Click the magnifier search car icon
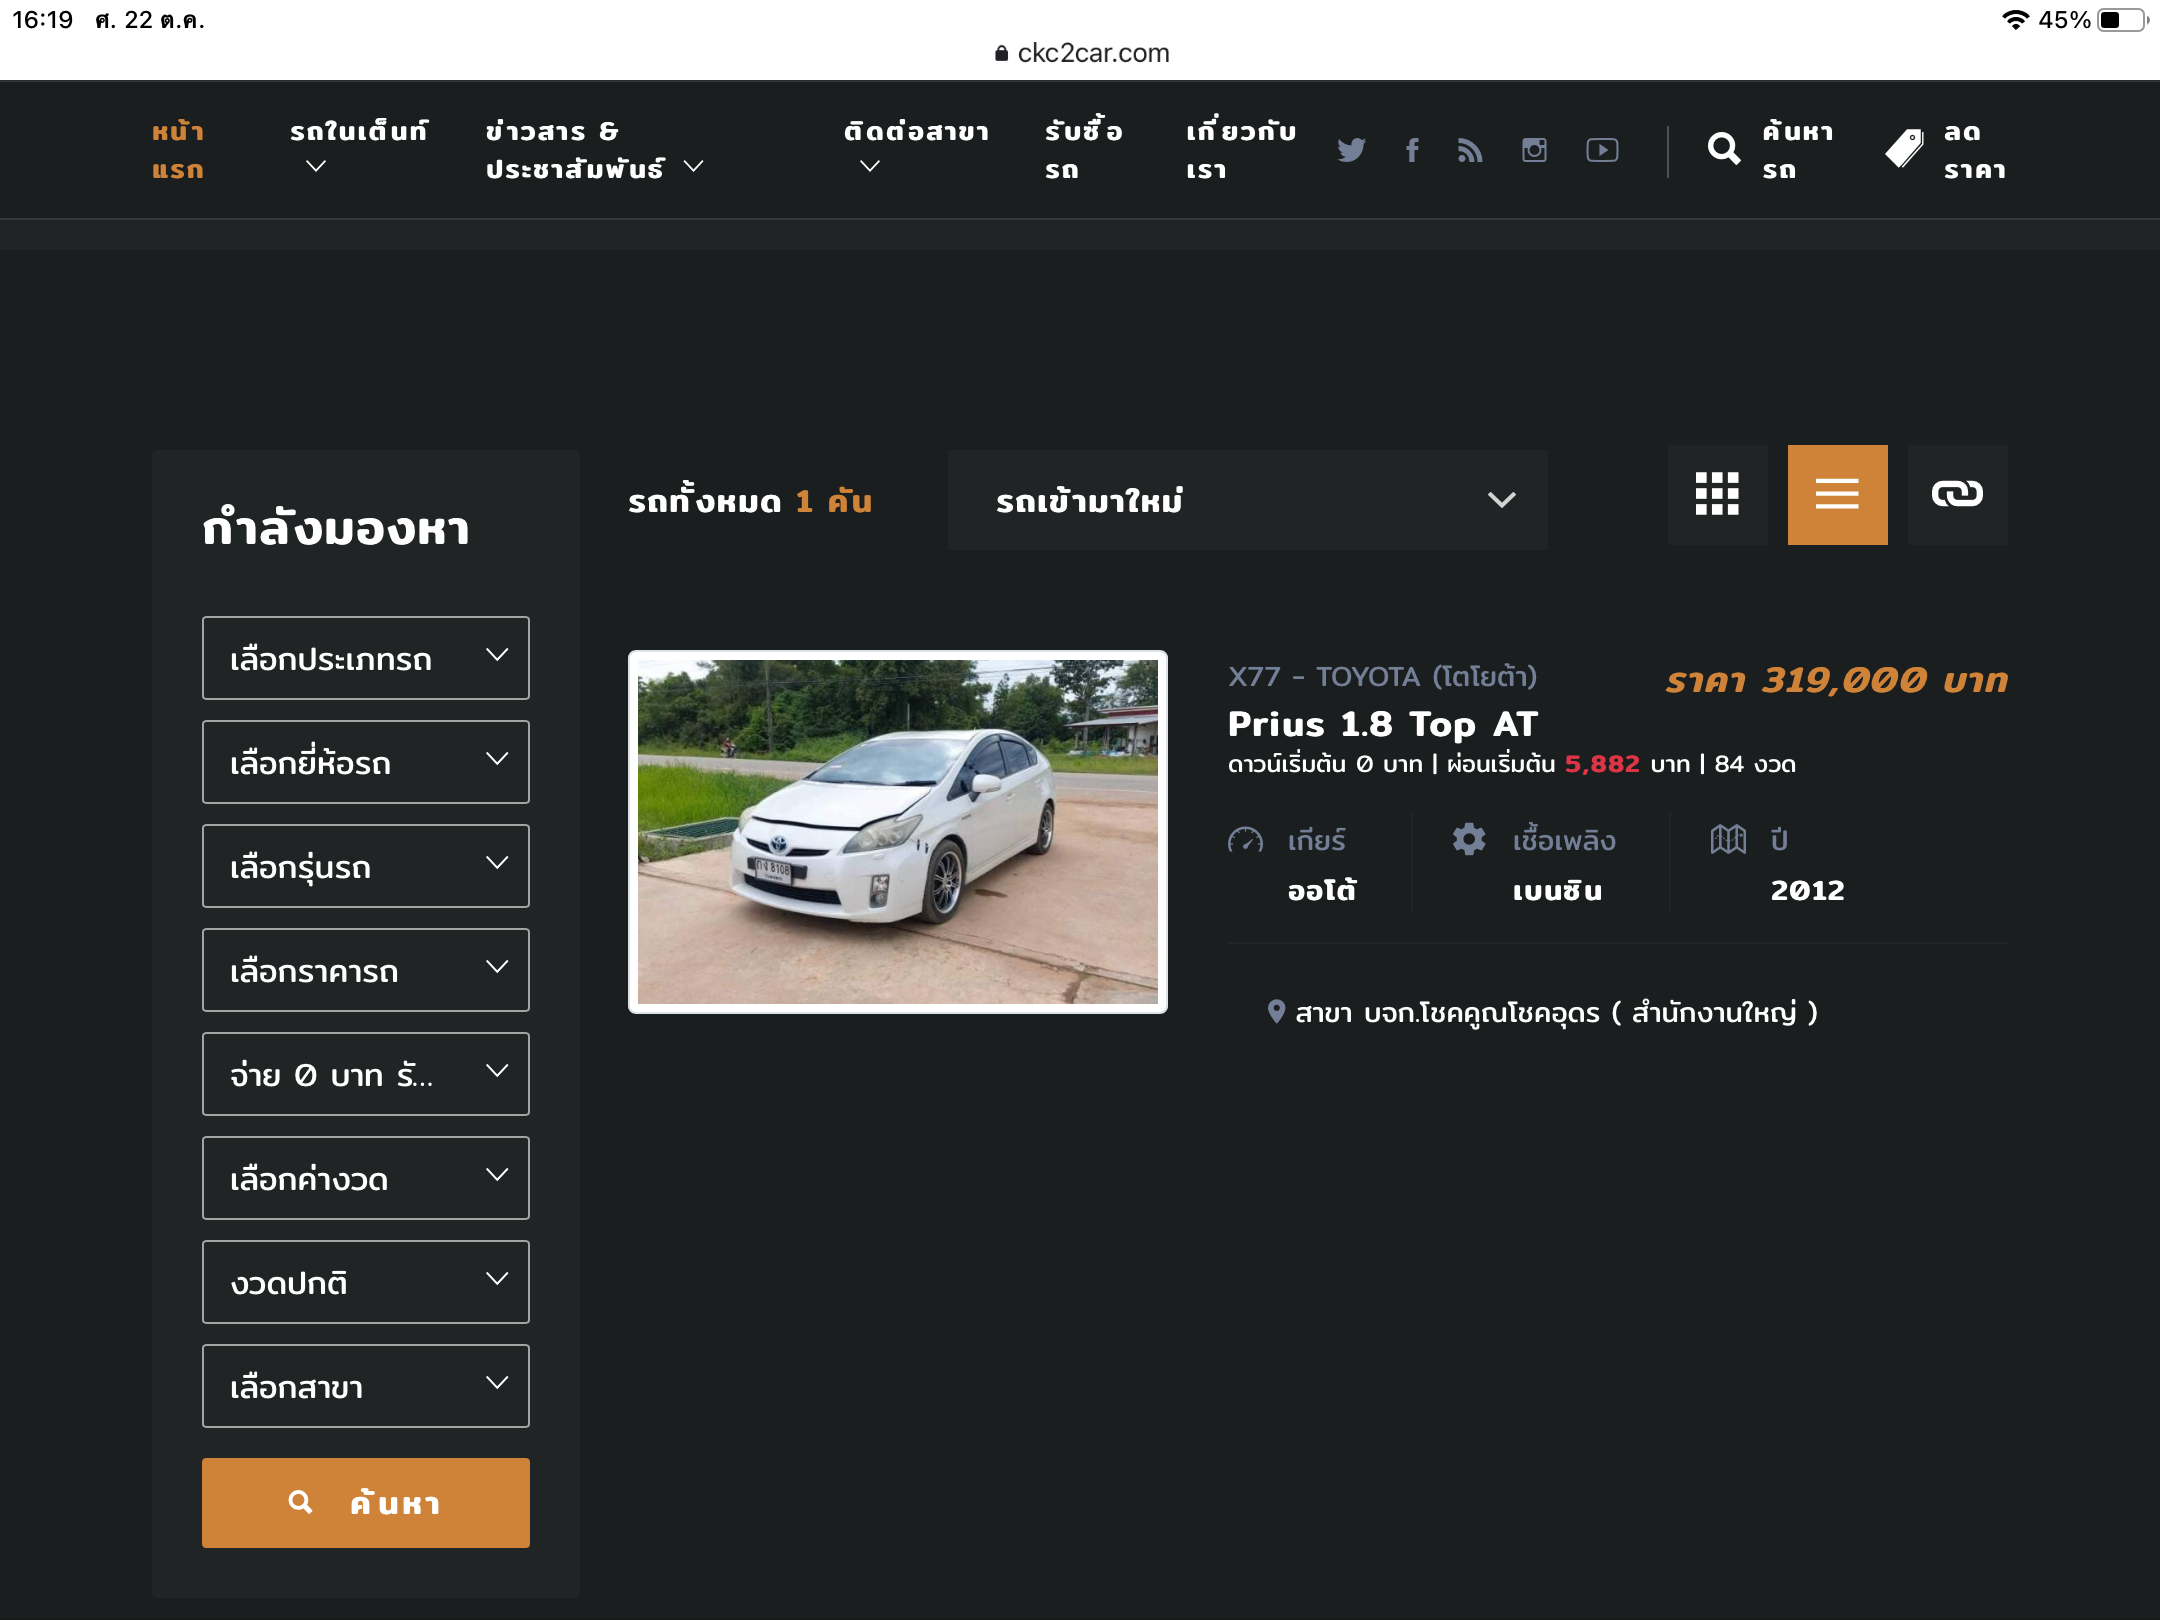The width and height of the screenshot is (2160, 1620). tap(1724, 149)
